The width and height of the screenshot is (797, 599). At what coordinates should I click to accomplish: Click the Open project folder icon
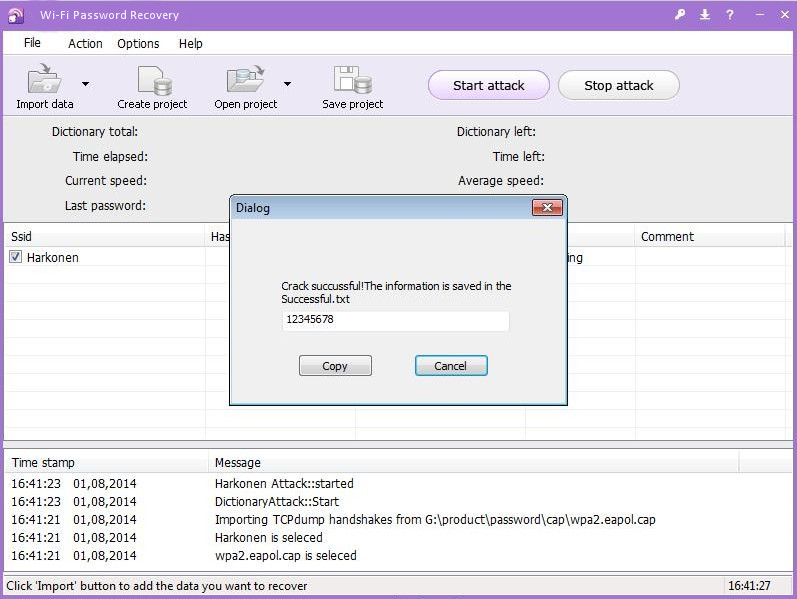(x=245, y=80)
